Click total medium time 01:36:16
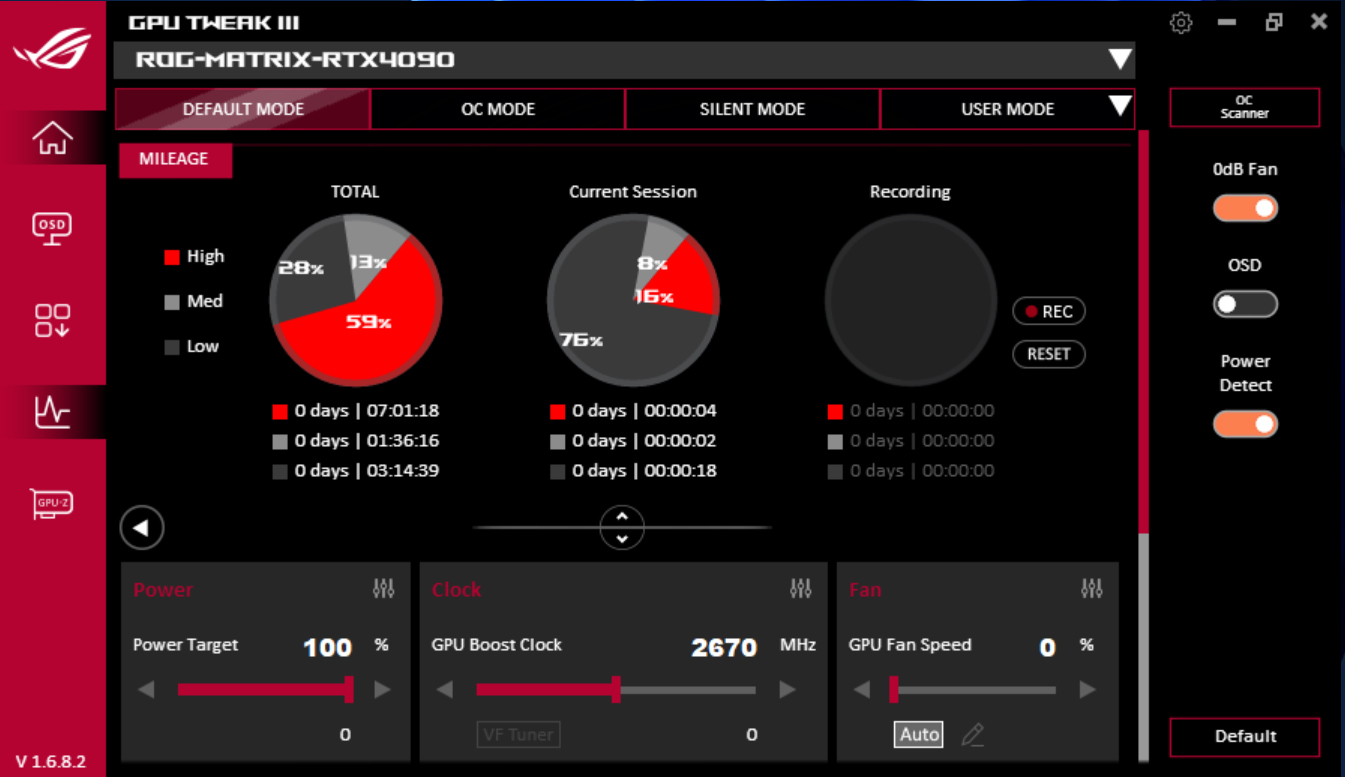The image size is (1345, 777). [x=403, y=441]
